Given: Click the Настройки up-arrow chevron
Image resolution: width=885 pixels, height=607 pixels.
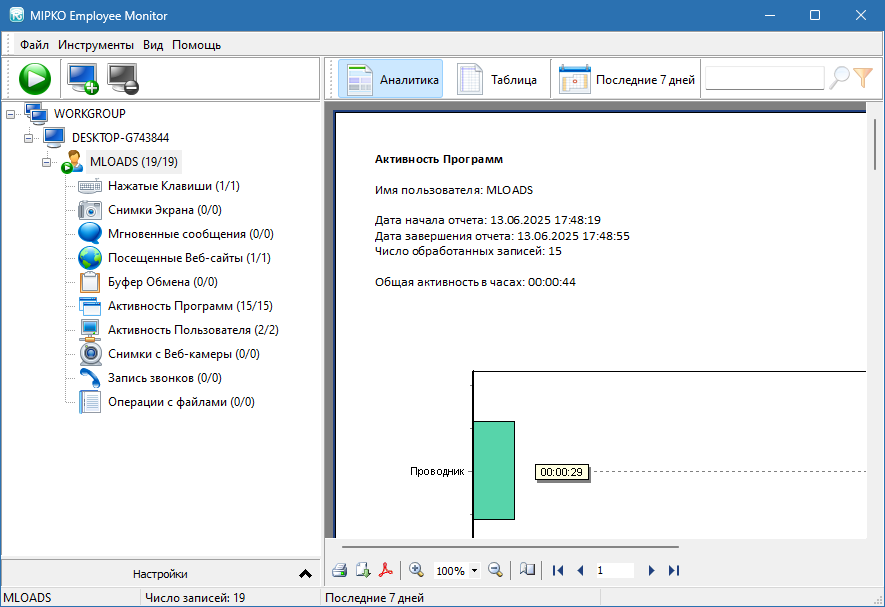Looking at the screenshot, I should [x=305, y=574].
